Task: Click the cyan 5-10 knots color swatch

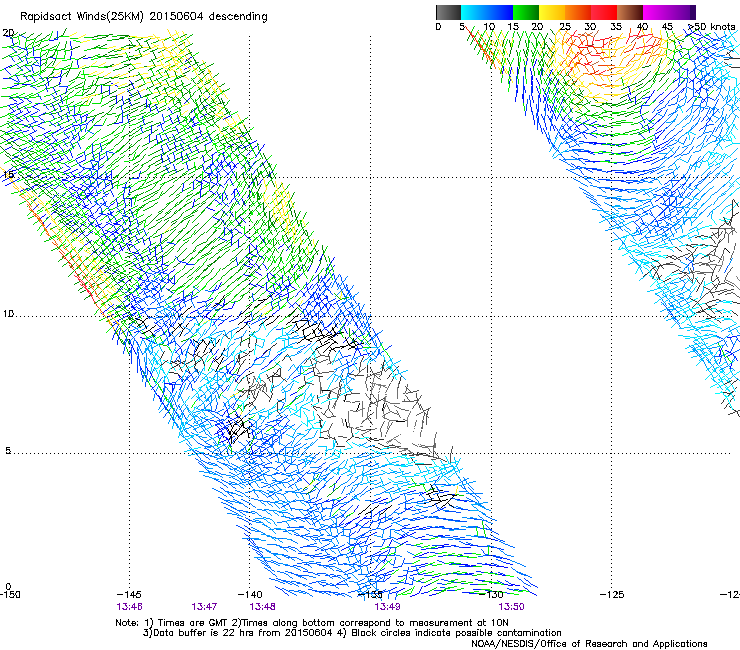Action: (x=473, y=12)
